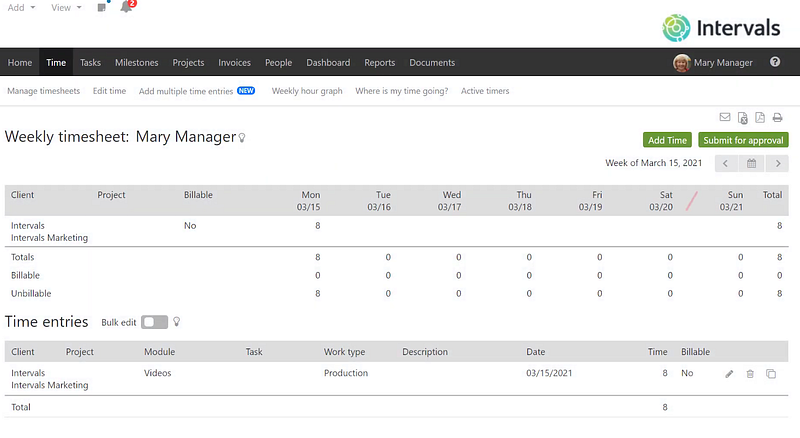Click the Work type column header
Viewport: 800px width, 438px height.
click(x=344, y=352)
